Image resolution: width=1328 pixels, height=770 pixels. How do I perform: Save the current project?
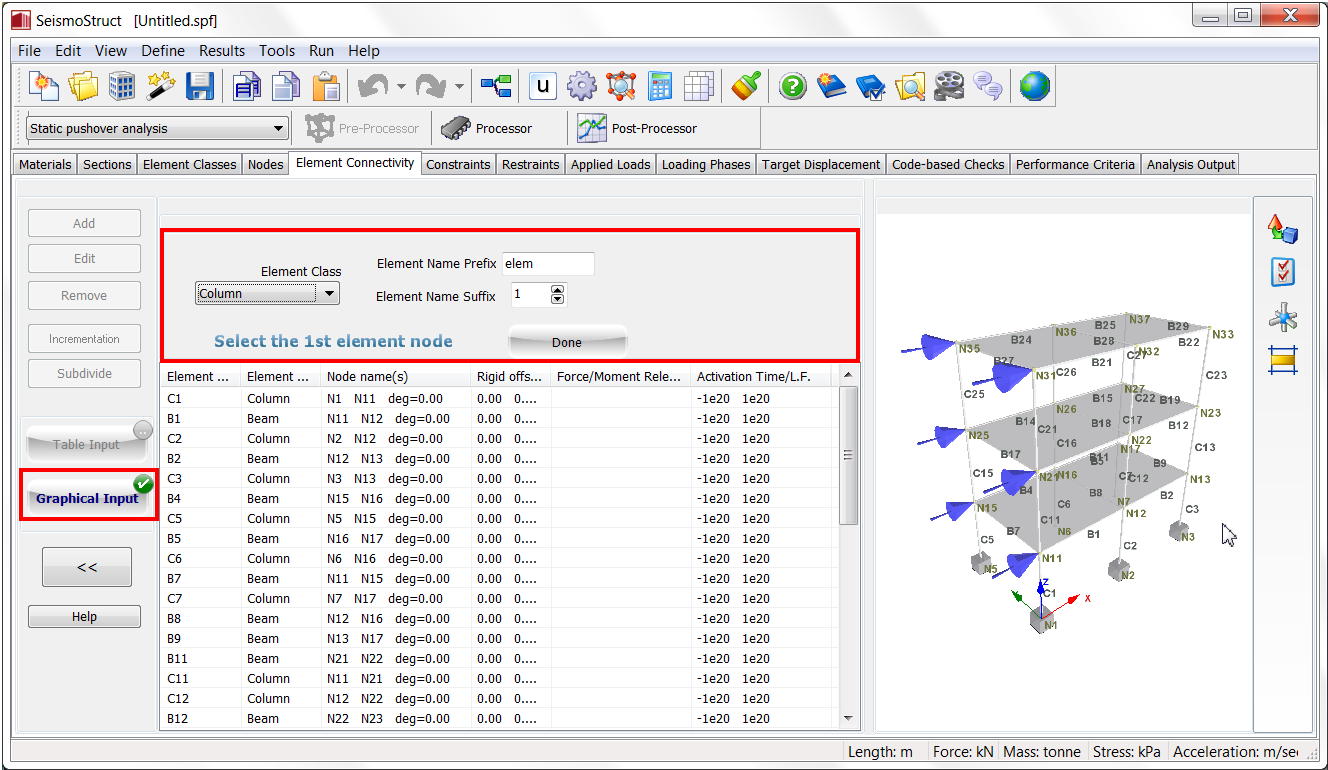tap(199, 86)
